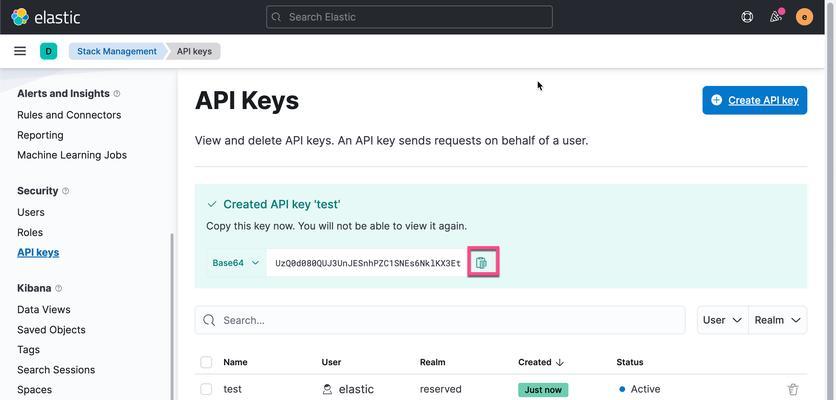The height and width of the screenshot is (400, 836).
Task: Delete the test API key
Action: tap(793, 389)
